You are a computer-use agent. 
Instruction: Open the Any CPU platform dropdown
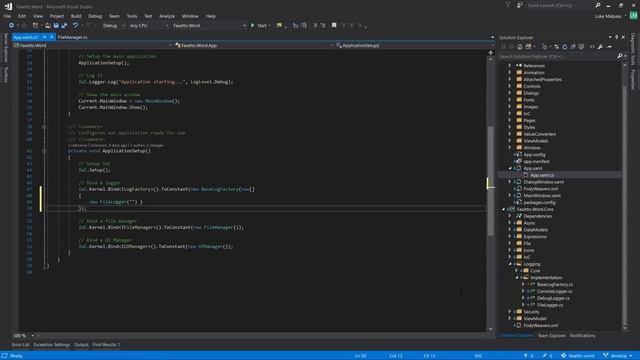click(148, 26)
